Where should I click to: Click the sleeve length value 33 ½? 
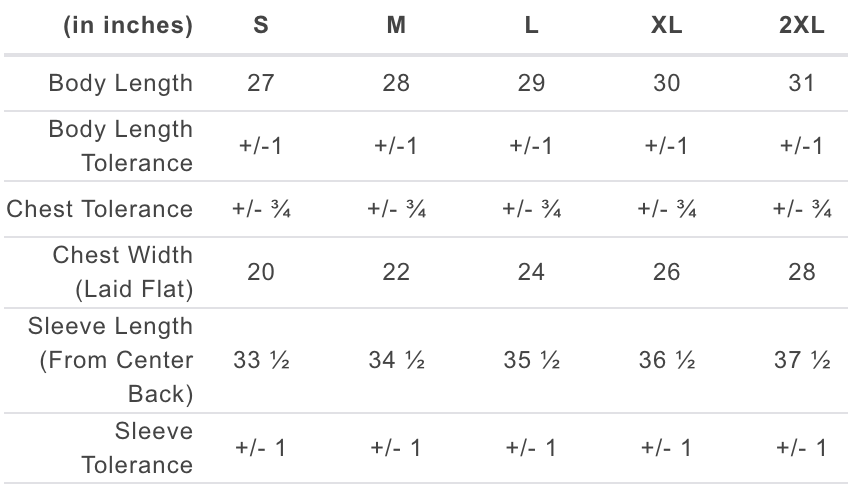(261, 360)
